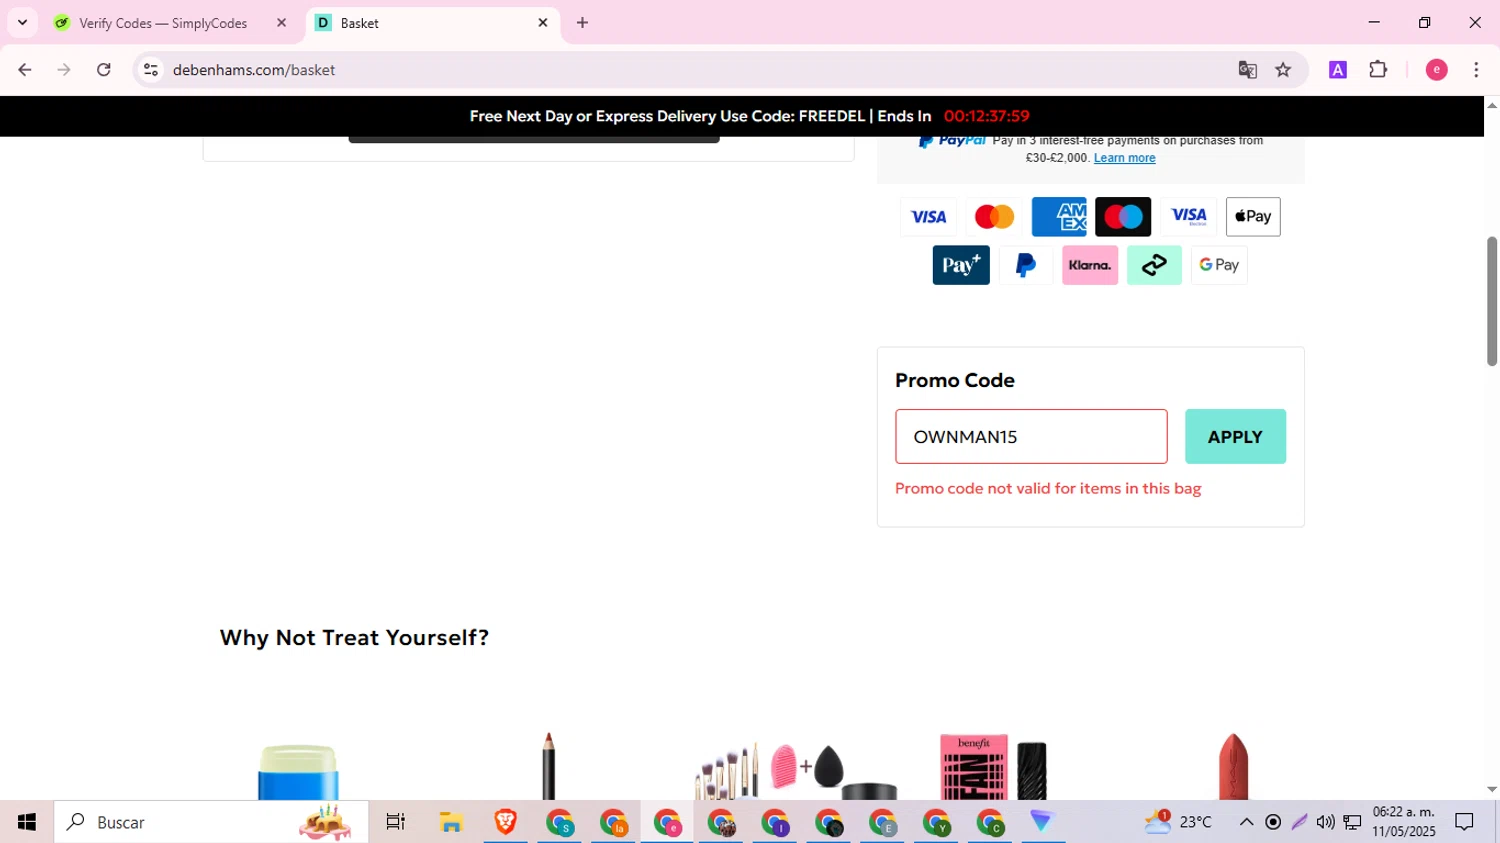The height and width of the screenshot is (843, 1500).
Task: Click the Why Not Treat Yourself? heading
Action: click(354, 638)
